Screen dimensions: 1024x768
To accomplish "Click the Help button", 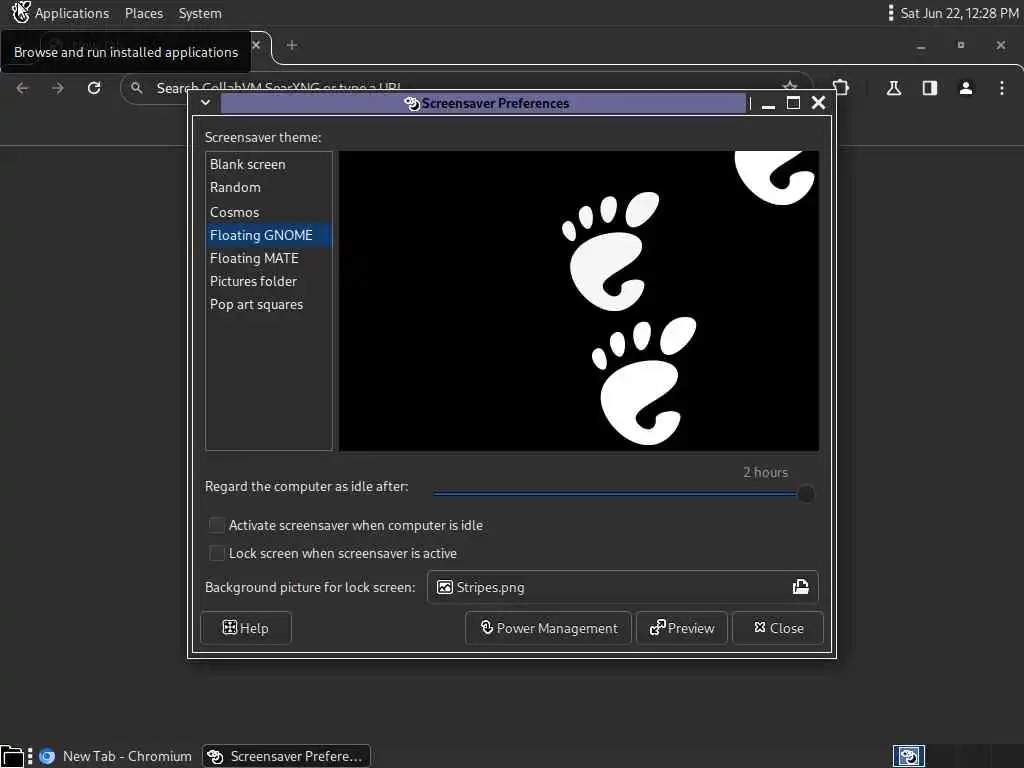I will (246, 628).
